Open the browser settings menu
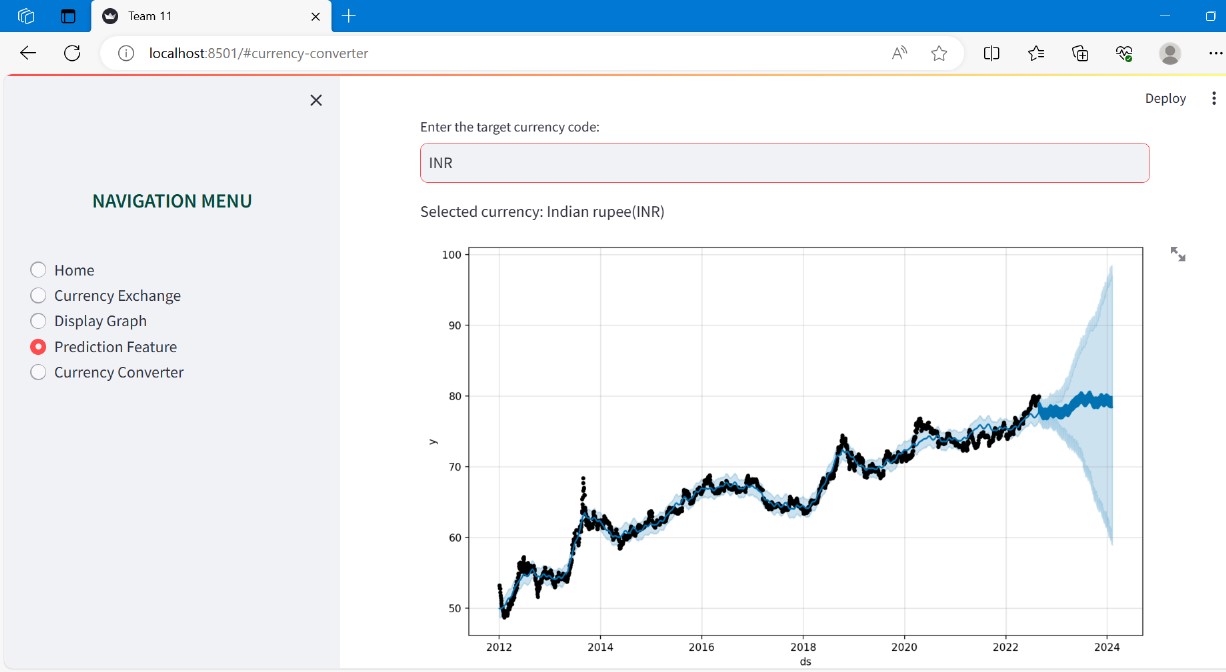This screenshot has height=672, width=1226. coord(1215,53)
